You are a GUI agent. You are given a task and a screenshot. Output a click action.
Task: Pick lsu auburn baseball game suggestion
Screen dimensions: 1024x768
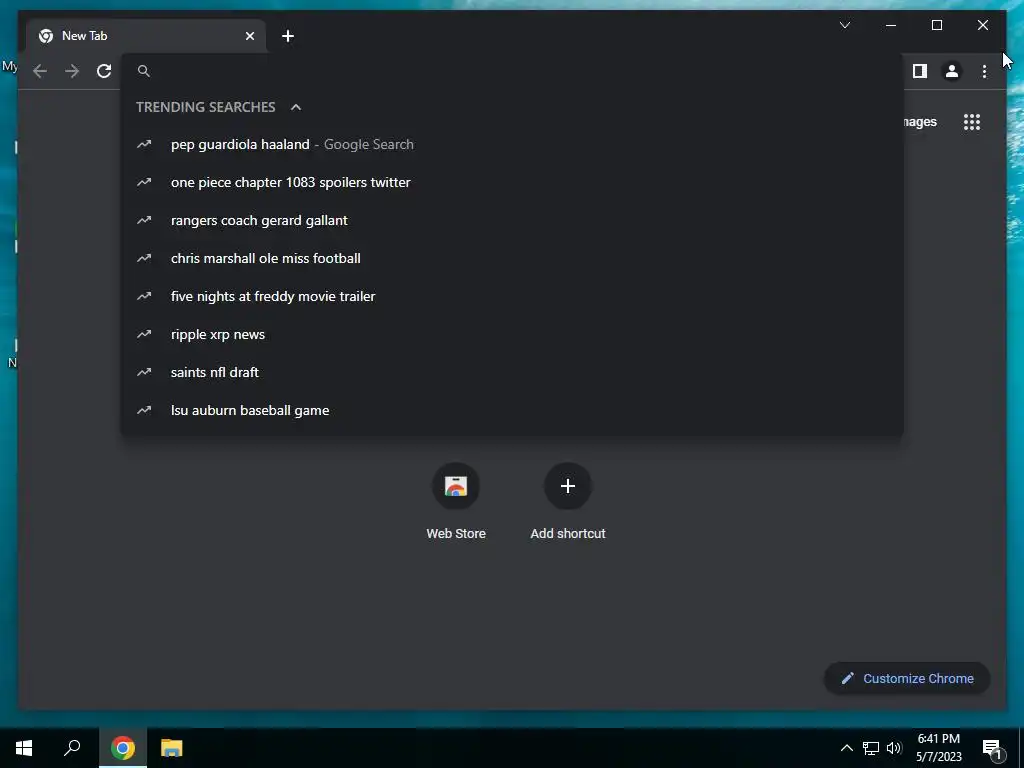(x=512, y=410)
